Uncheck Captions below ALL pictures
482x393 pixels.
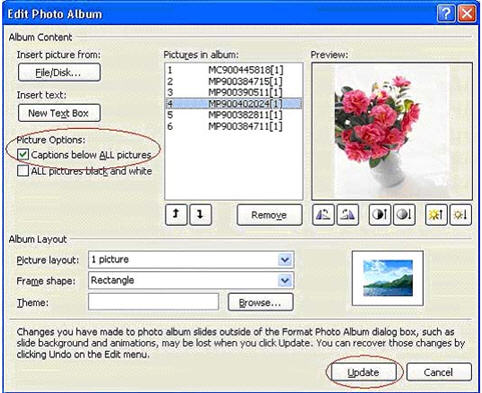click(x=23, y=154)
